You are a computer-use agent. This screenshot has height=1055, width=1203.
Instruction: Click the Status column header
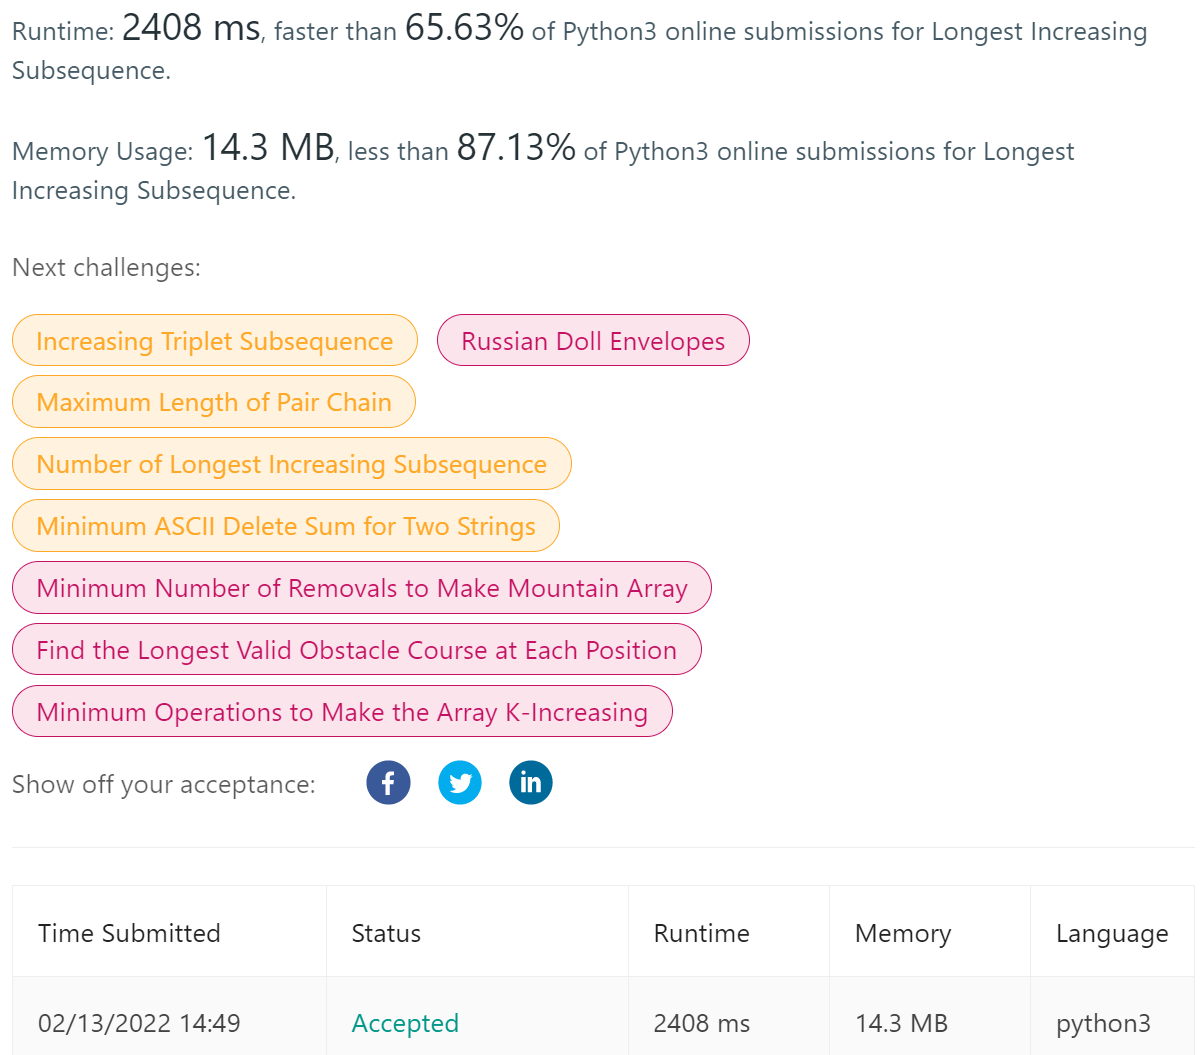385,932
